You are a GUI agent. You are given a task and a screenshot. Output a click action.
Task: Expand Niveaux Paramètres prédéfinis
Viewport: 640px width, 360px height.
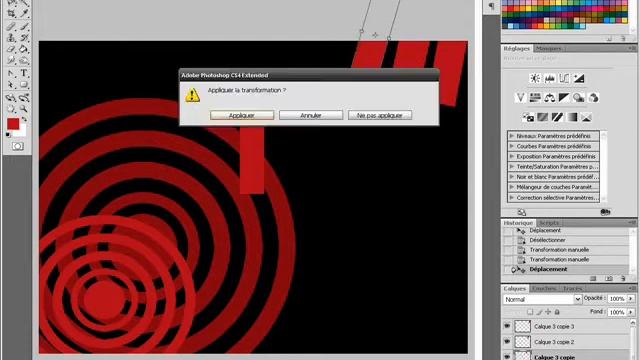511,136
